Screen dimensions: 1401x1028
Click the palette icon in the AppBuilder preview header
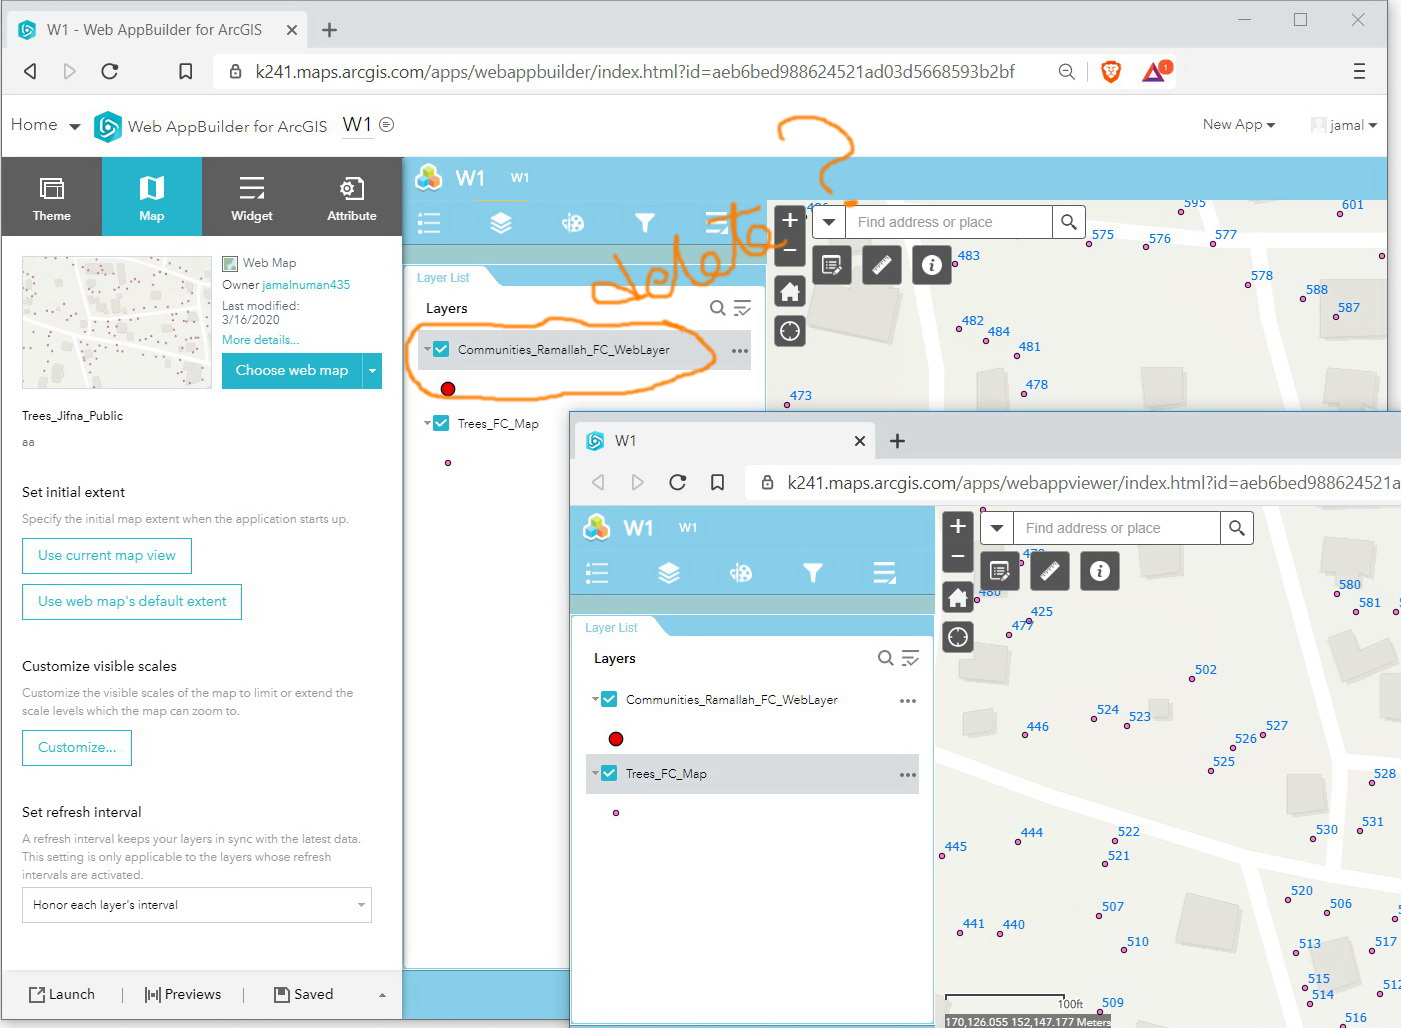[573, 223]
